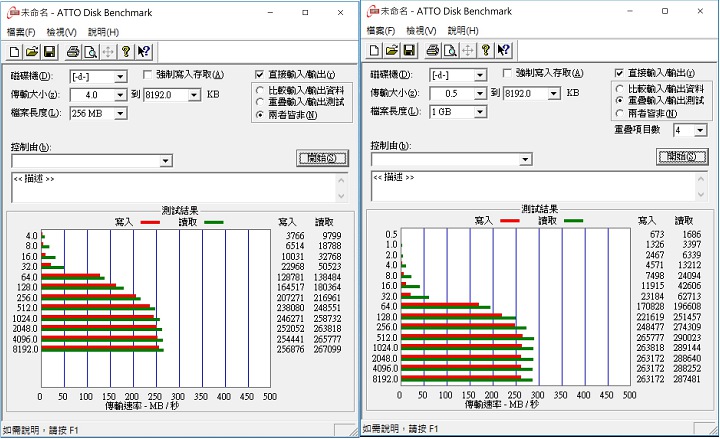Click write value 265777 in right results

650,338
